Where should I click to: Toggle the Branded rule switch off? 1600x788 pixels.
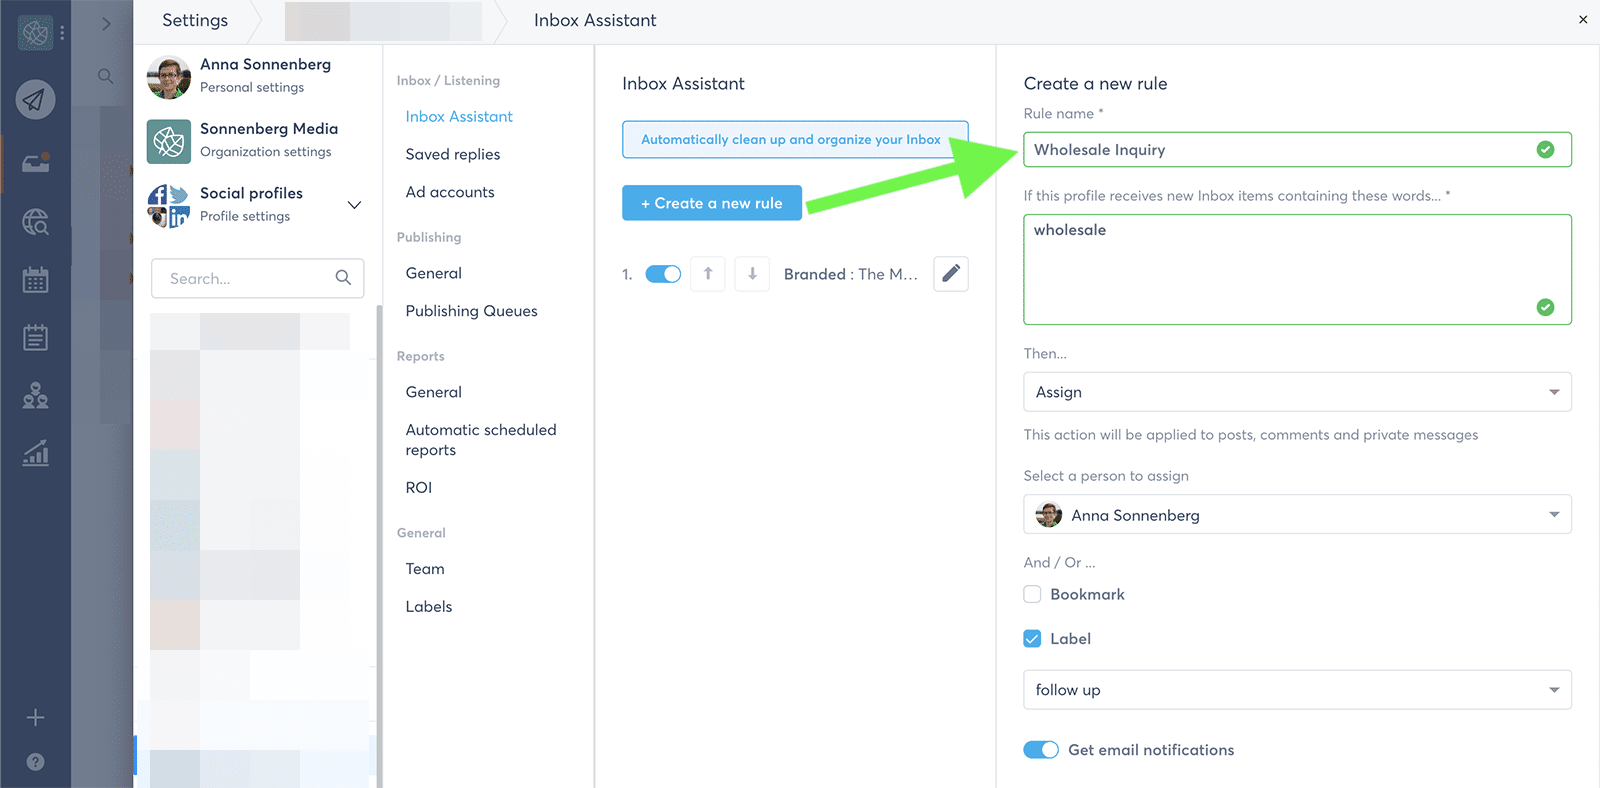click(663, 274)
